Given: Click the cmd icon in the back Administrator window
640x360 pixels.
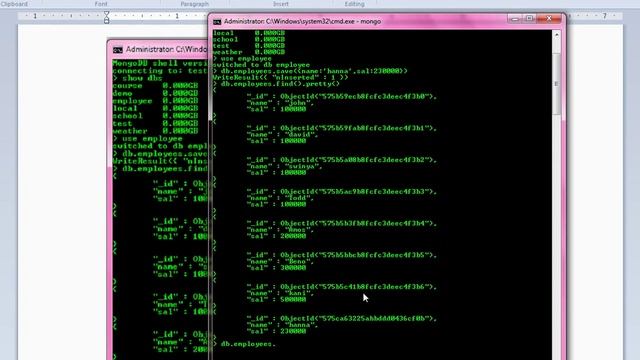Looking at the screenshot, I should coord(118,50).
